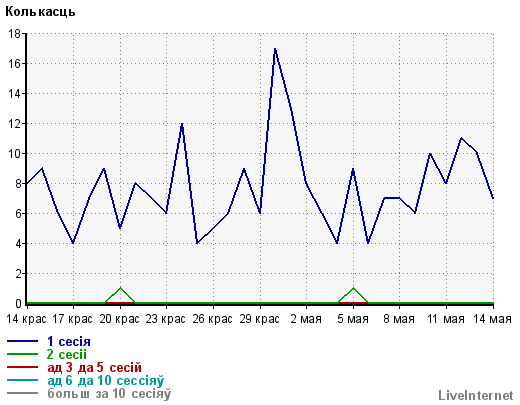Click green bump at 5 мая

[353, 288]
